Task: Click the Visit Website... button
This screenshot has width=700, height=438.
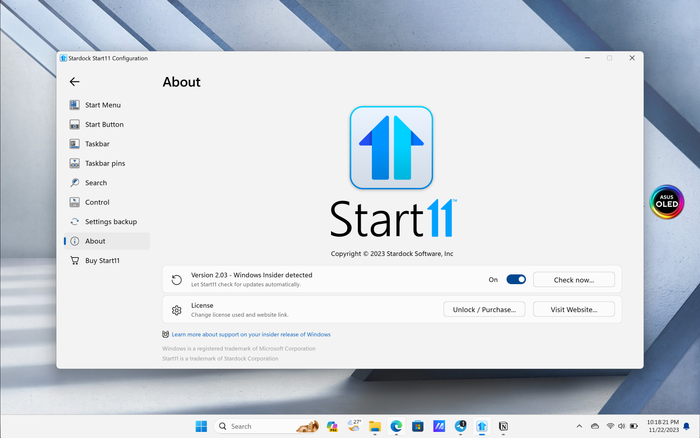Action: [574, 309]
